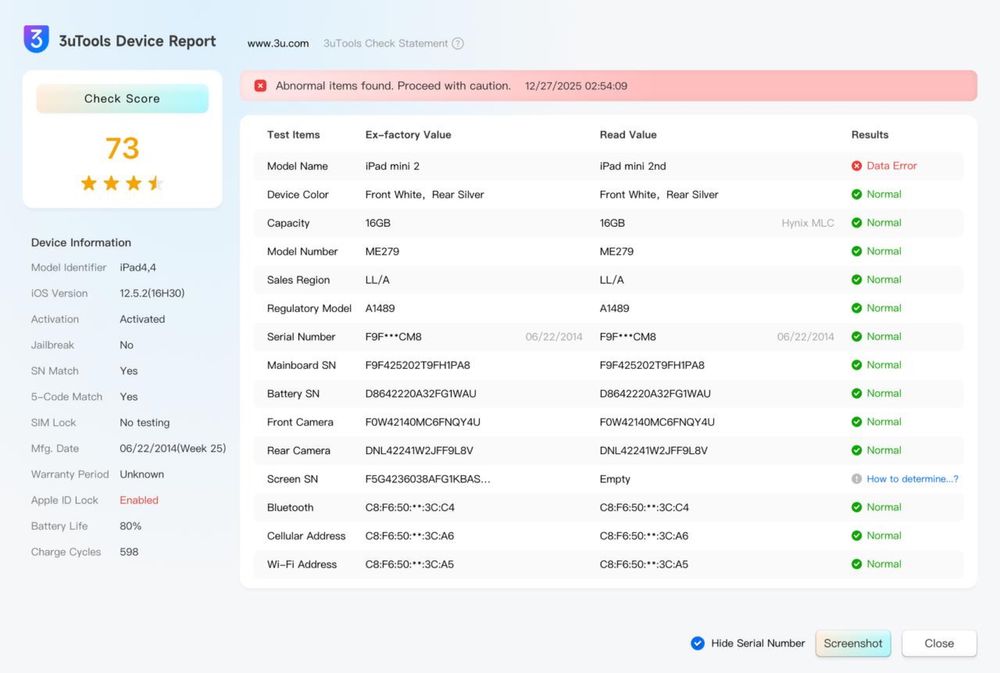Click the gray info icon for Screen SN
The height and width of the screenshot is (673, 1000).
[856, 479]
